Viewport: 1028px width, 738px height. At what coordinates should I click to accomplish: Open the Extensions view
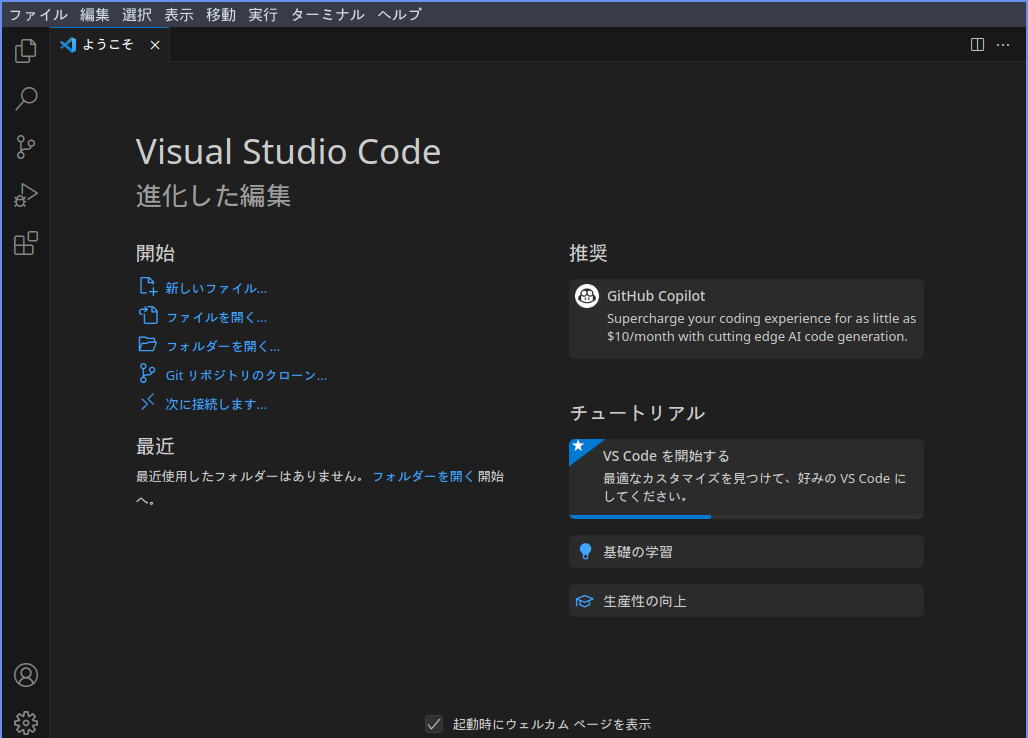pyautogui.click(x=26, y=243)
